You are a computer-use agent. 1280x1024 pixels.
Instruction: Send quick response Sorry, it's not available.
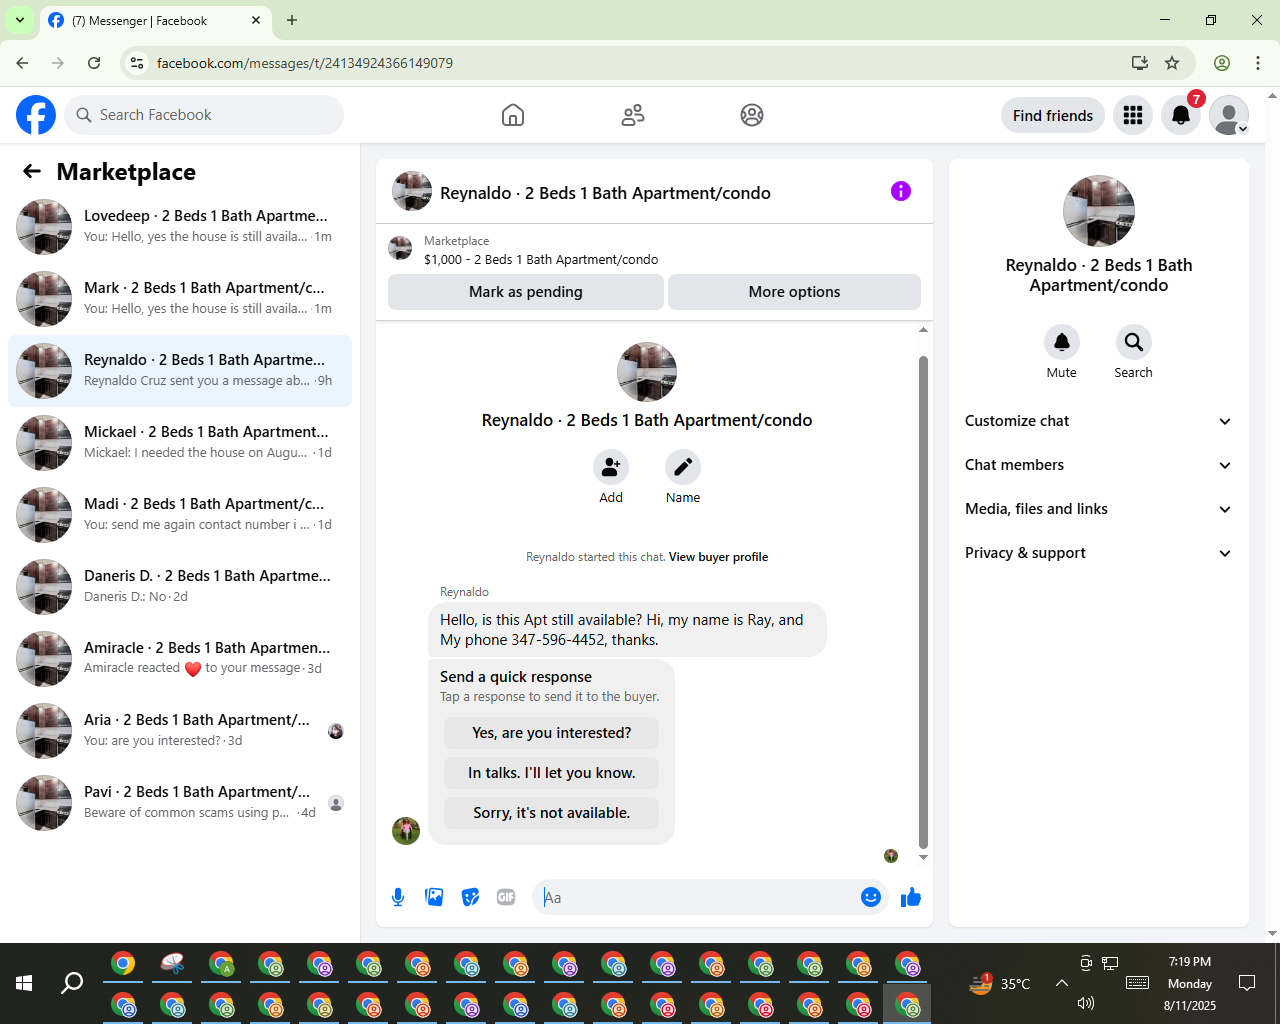pos(551,813)
